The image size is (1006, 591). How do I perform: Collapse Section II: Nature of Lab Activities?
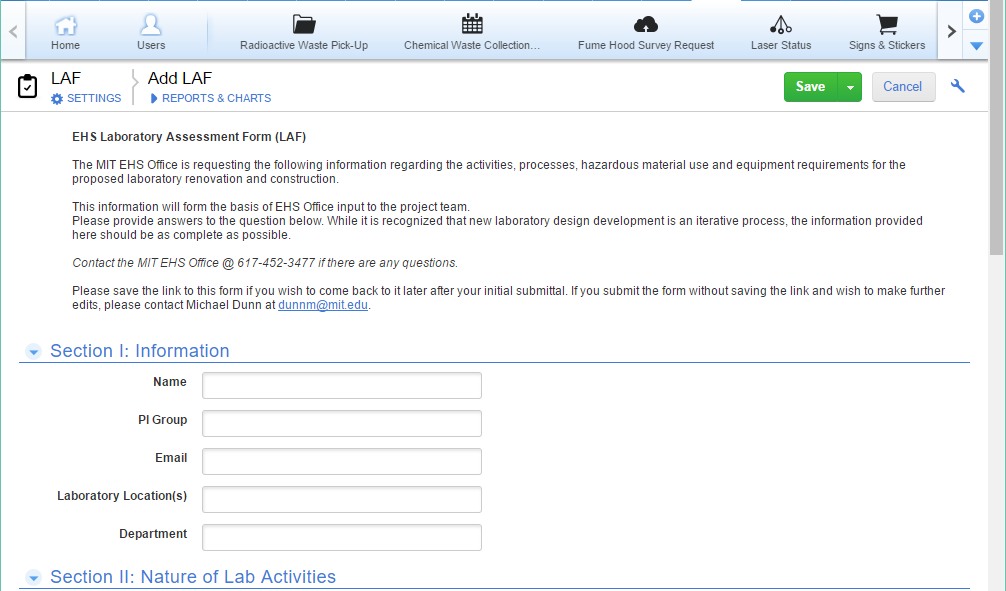pos(34,578)
